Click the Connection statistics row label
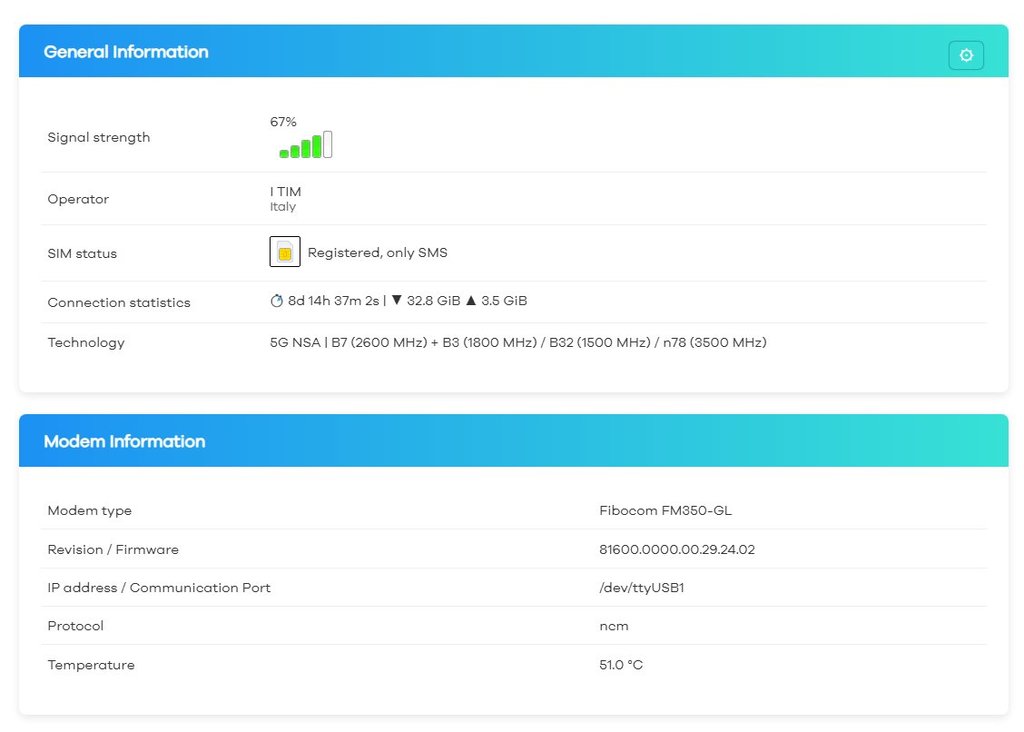This screenshot has height=732, width=1024. coord(119,302)
